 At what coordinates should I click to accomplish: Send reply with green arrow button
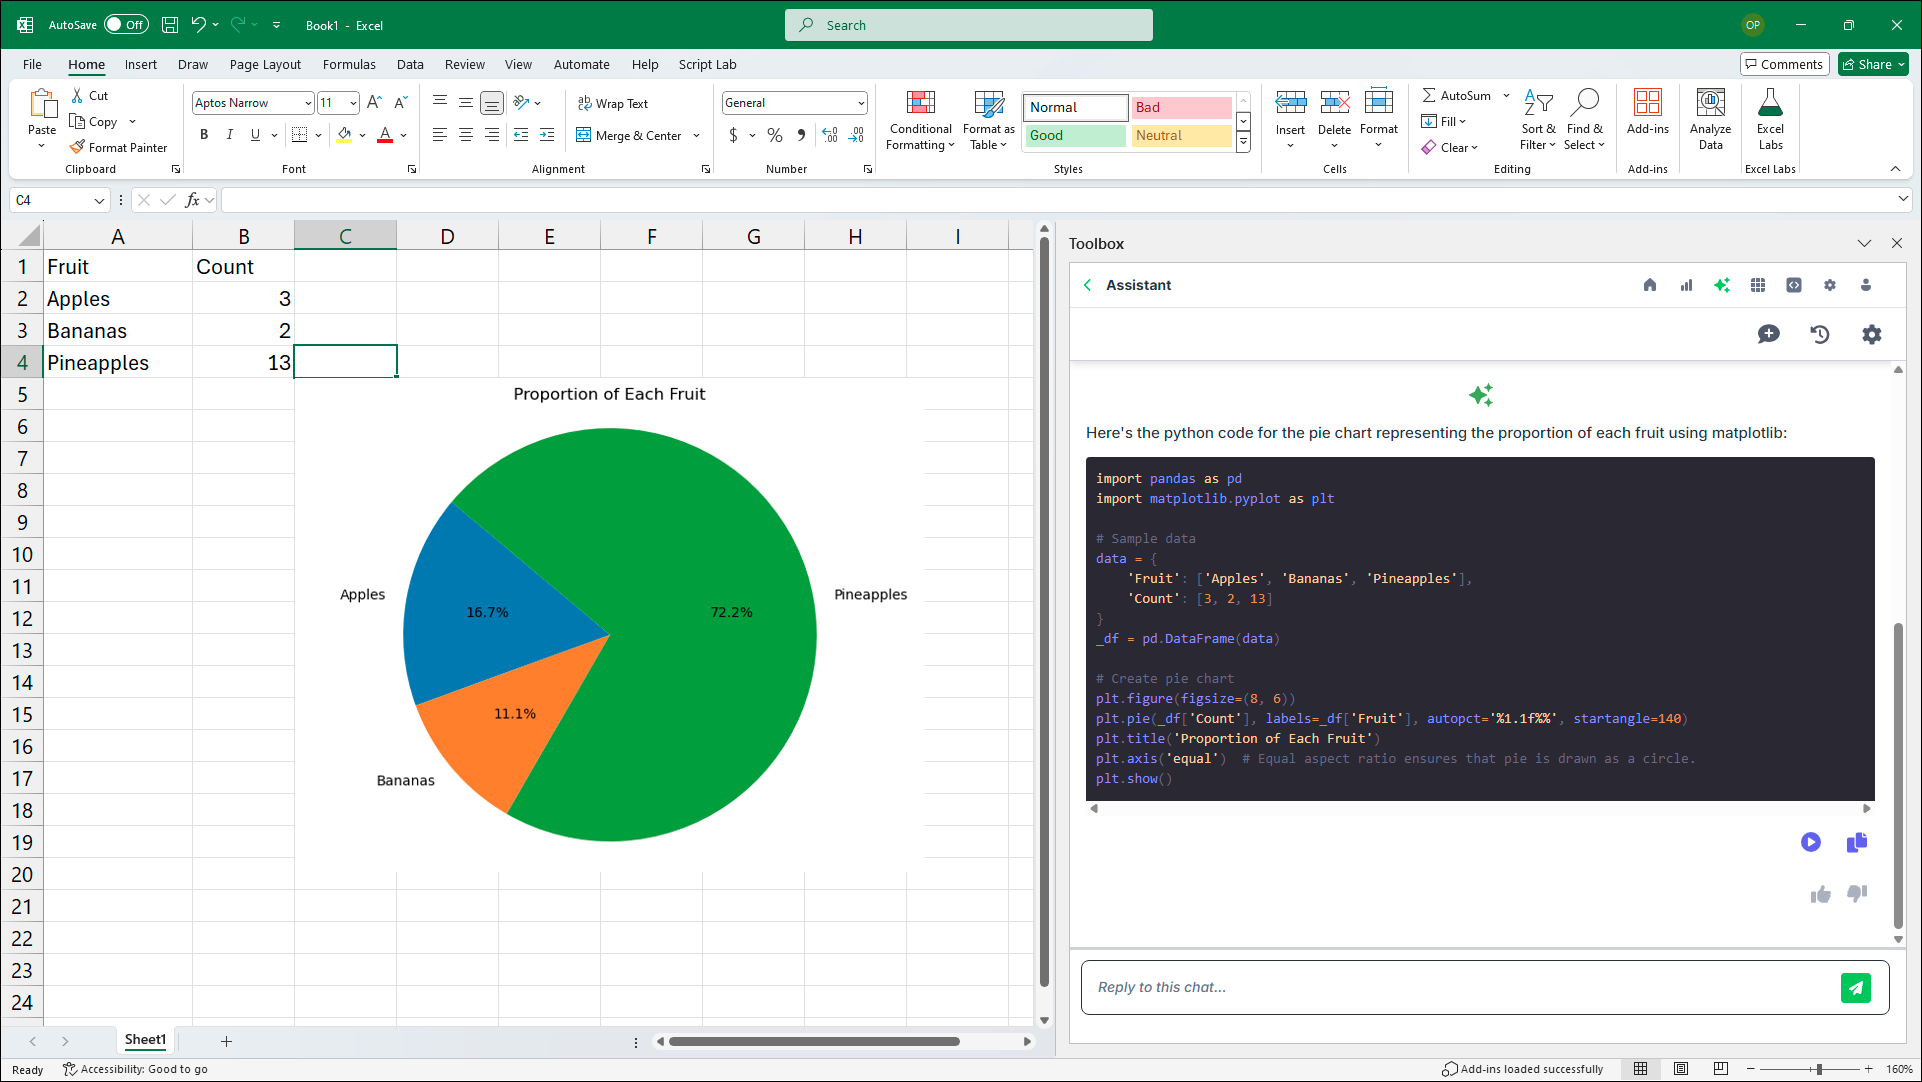click(x=1855, y=987)
